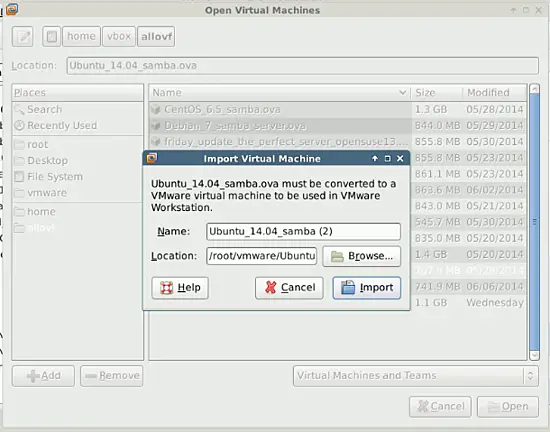Click the pencil type-a-file-name icon
Screen dimensions: 550x432
click(23, 36)
